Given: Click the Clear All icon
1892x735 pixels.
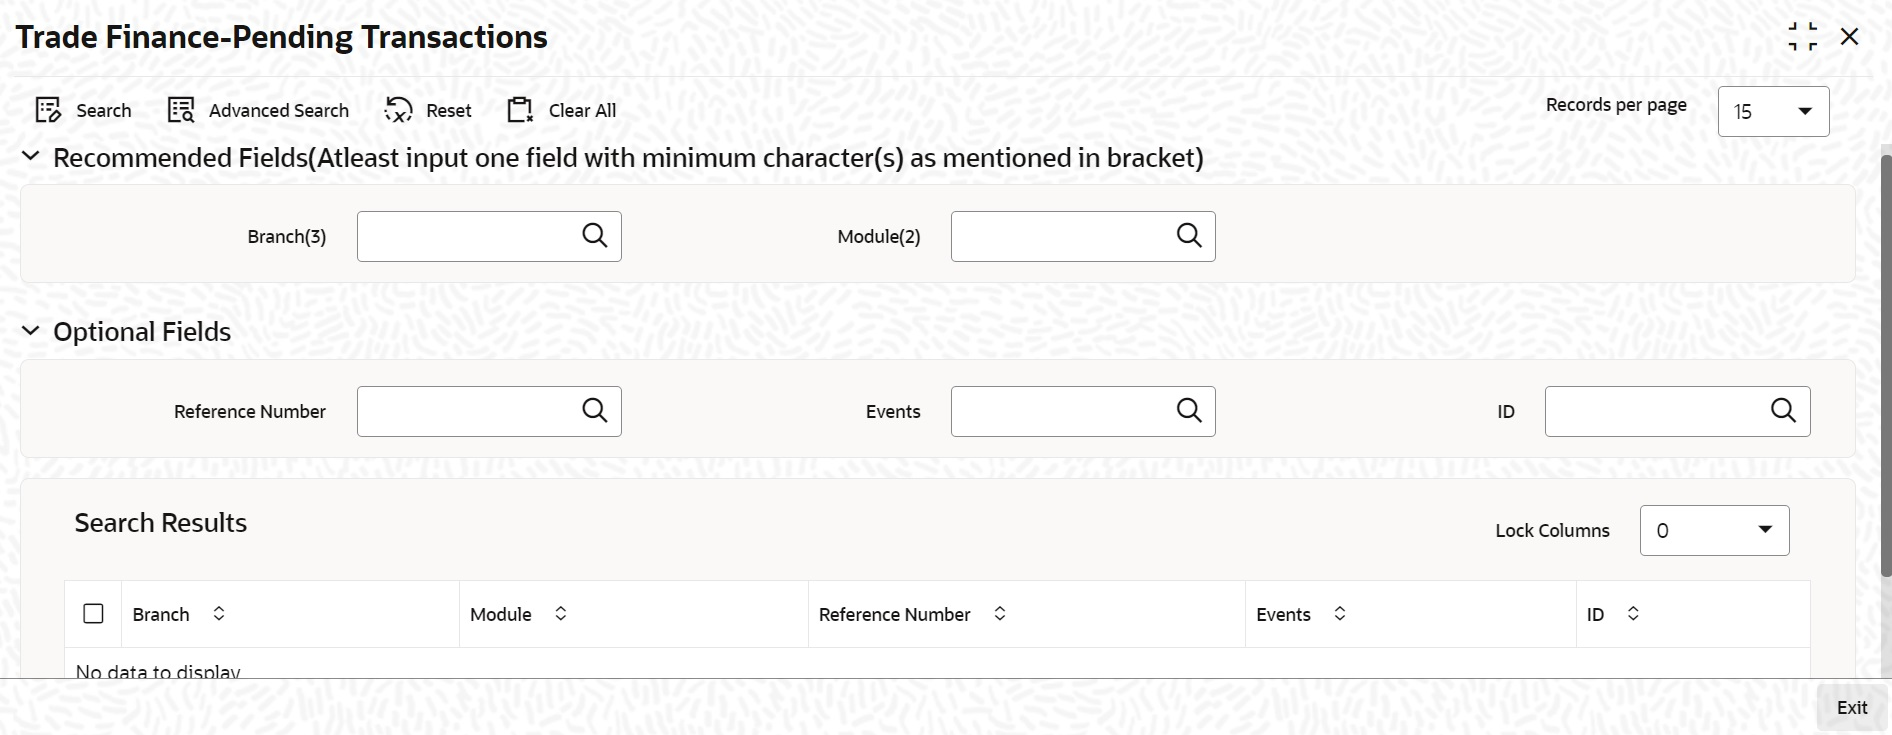Looking at the screenshot, I should coord(520,110).
